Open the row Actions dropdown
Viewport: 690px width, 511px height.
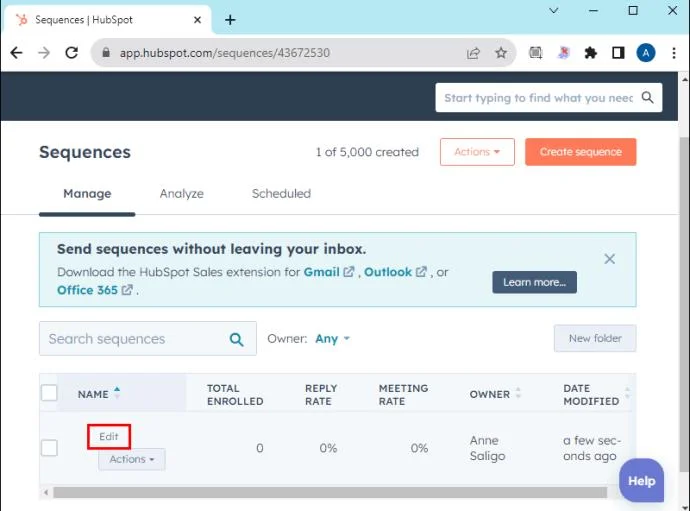pyautogui.click(x=132, y=459)
